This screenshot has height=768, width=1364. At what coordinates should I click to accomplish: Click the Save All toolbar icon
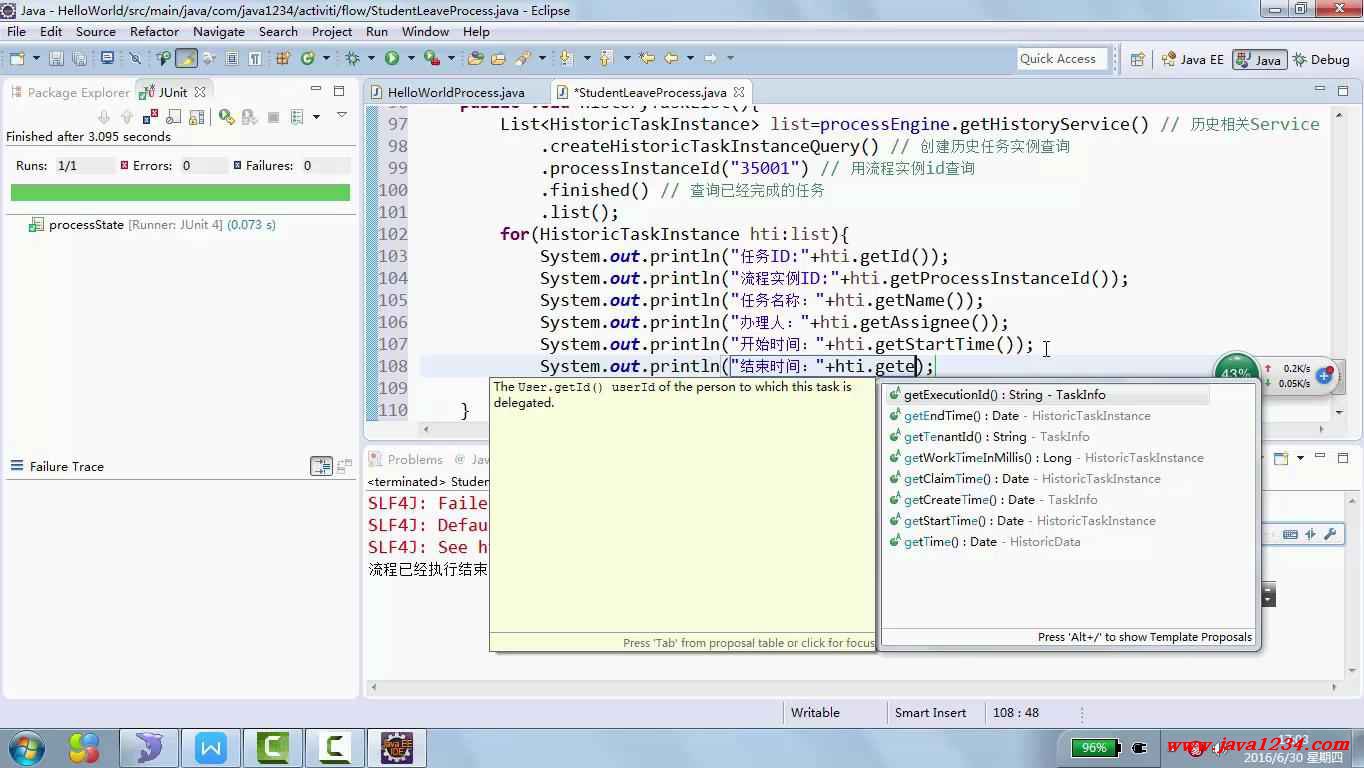pos(80,58)
